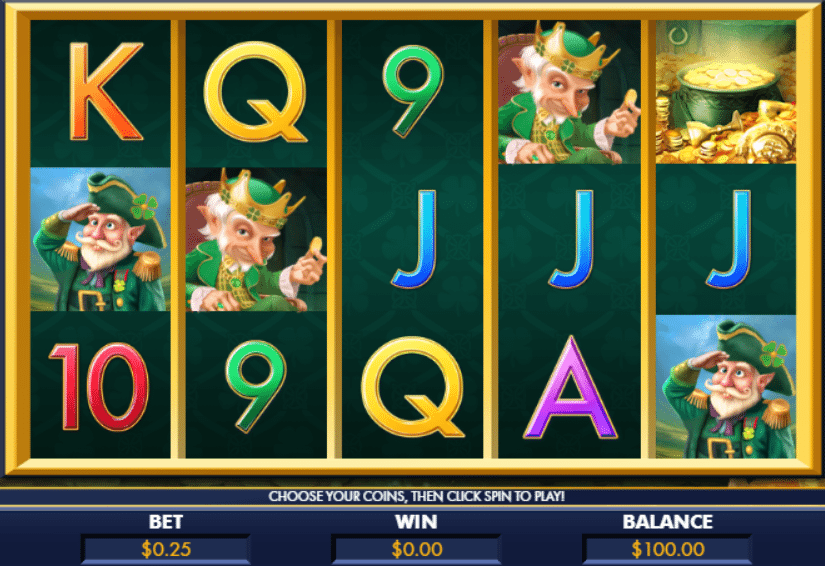Click the $0.00 win amount display

point(416,550)
